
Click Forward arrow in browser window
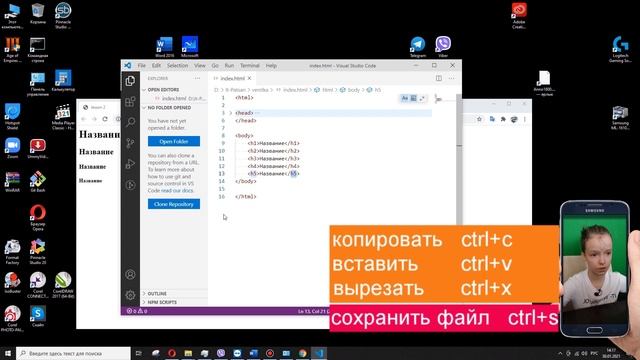click(94, 119)
